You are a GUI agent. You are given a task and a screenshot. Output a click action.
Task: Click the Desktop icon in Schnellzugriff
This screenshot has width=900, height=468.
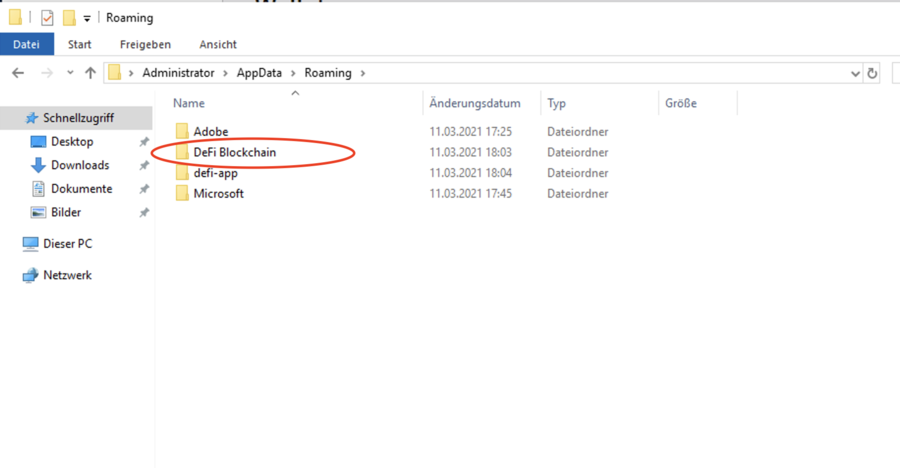click(x=38, y=142)
